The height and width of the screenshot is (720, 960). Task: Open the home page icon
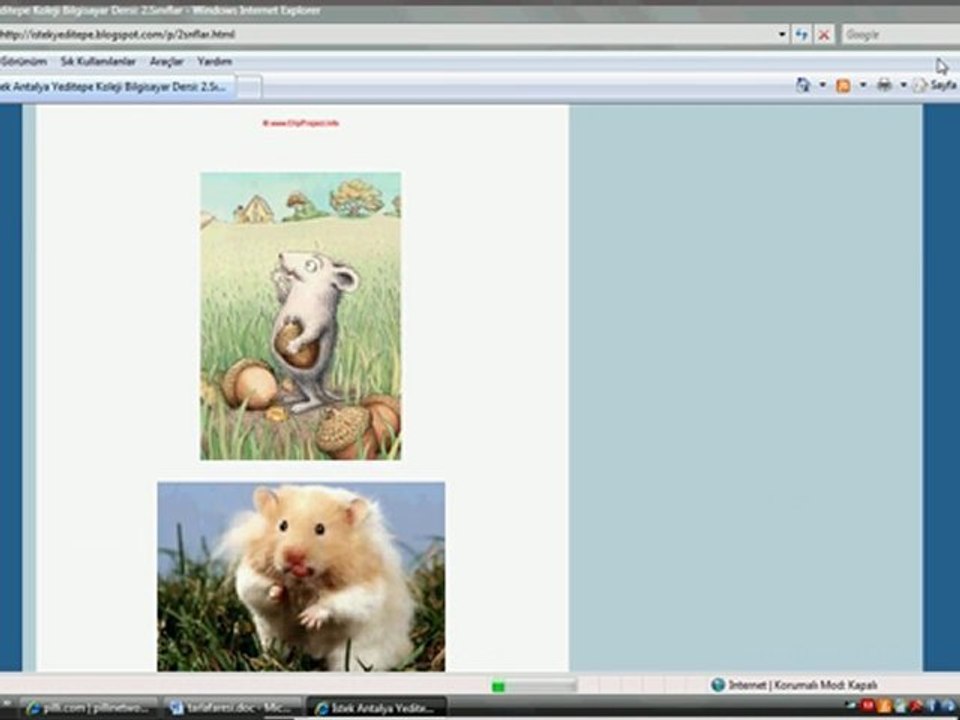(x=803, y=85)
